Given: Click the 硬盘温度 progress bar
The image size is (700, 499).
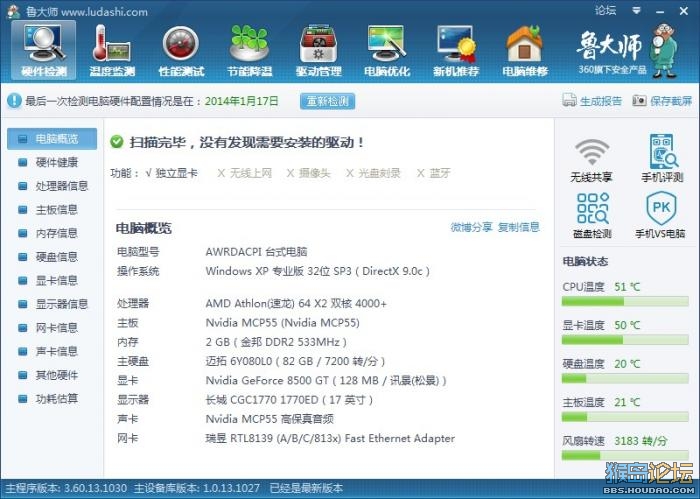Looking at the screenshot, I should pyautogui.click(x=625, y=379).
